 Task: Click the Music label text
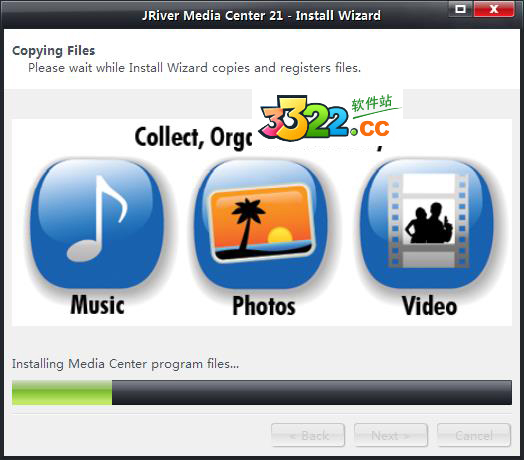97,305
